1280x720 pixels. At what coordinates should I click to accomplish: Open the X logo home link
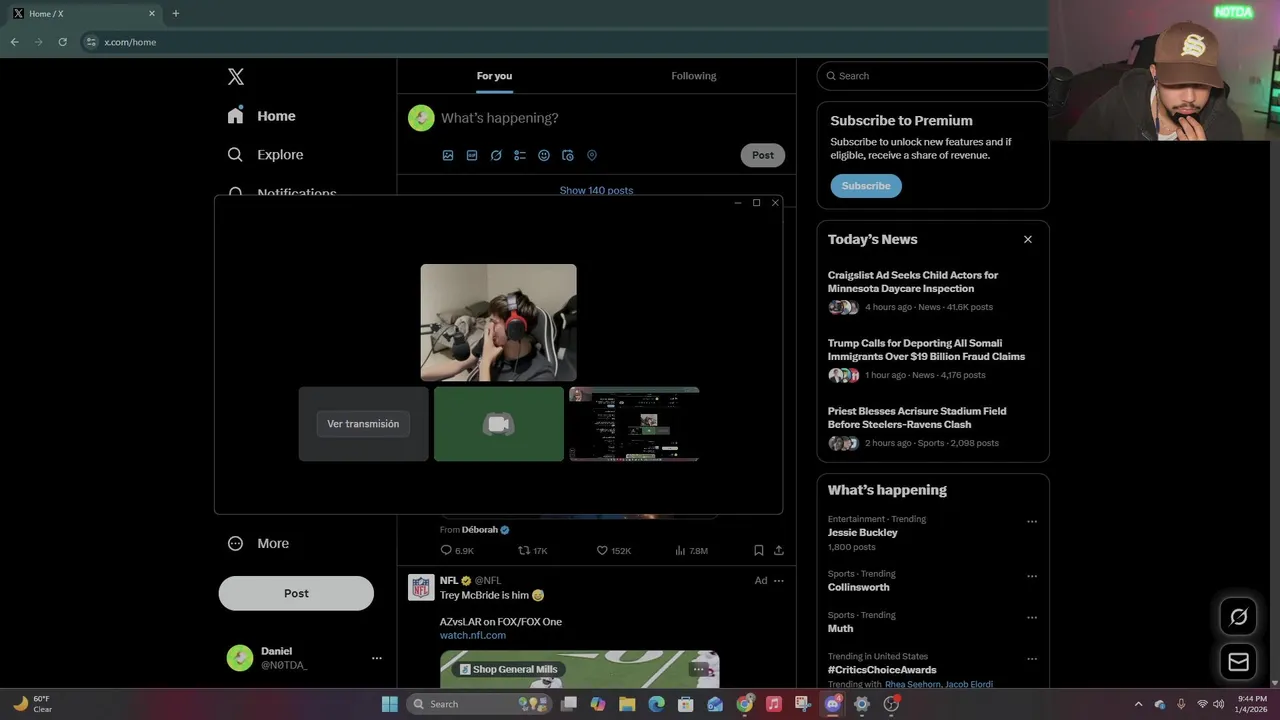(236, 77)
